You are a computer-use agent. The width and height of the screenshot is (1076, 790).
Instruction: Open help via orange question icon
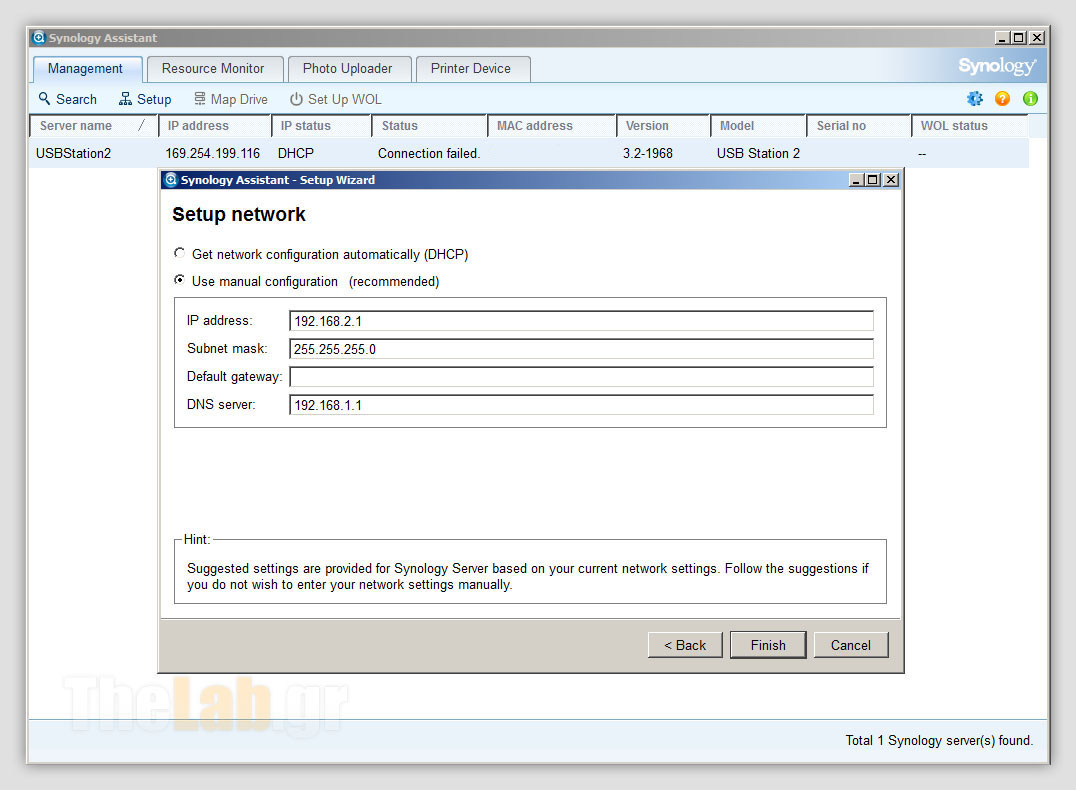[1003, 99]
